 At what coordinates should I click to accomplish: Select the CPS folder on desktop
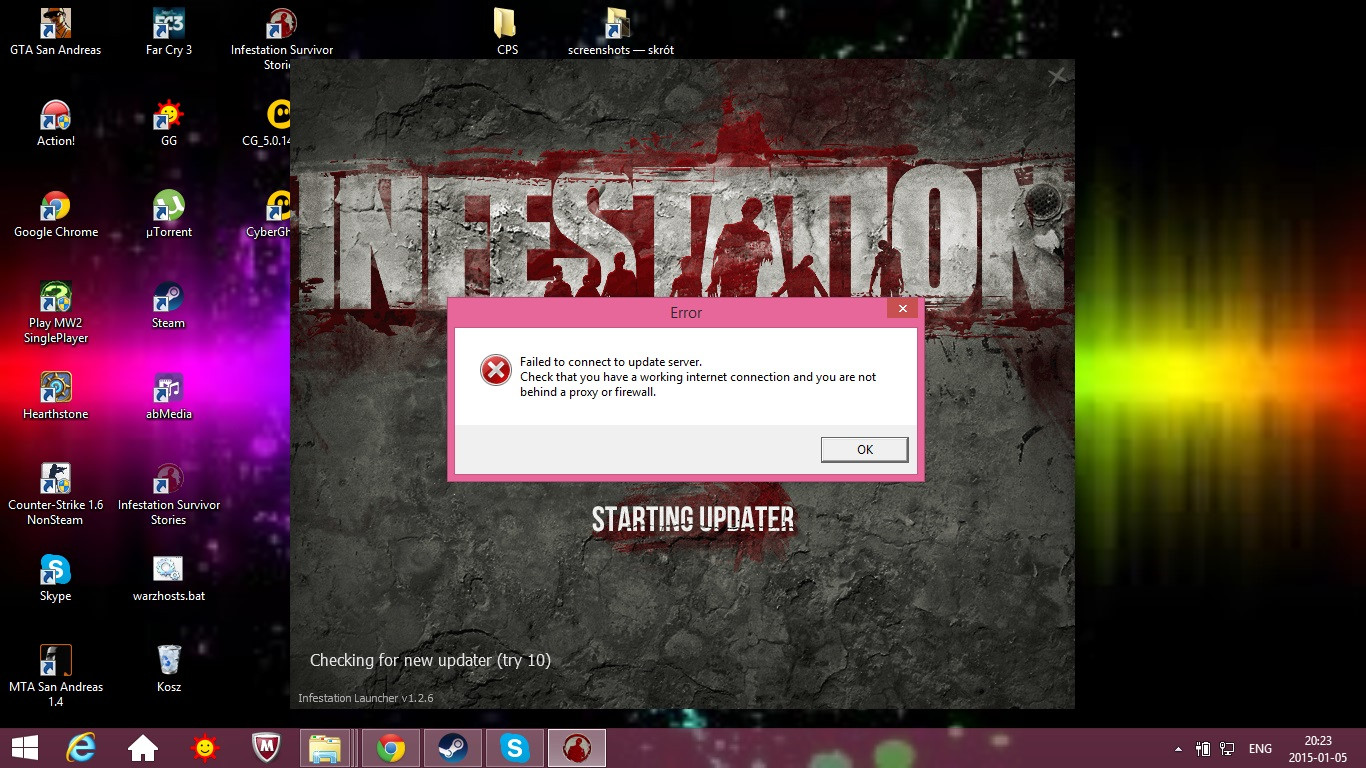507,32
